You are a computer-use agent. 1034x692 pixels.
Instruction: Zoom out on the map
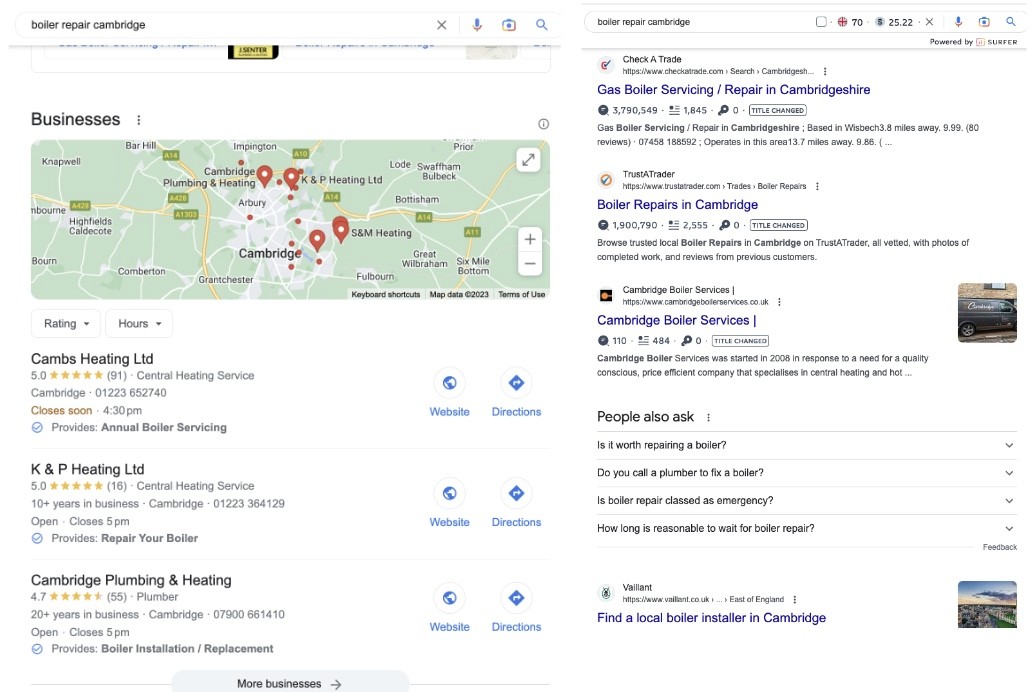pyautogui.click(x=530, y=264)
